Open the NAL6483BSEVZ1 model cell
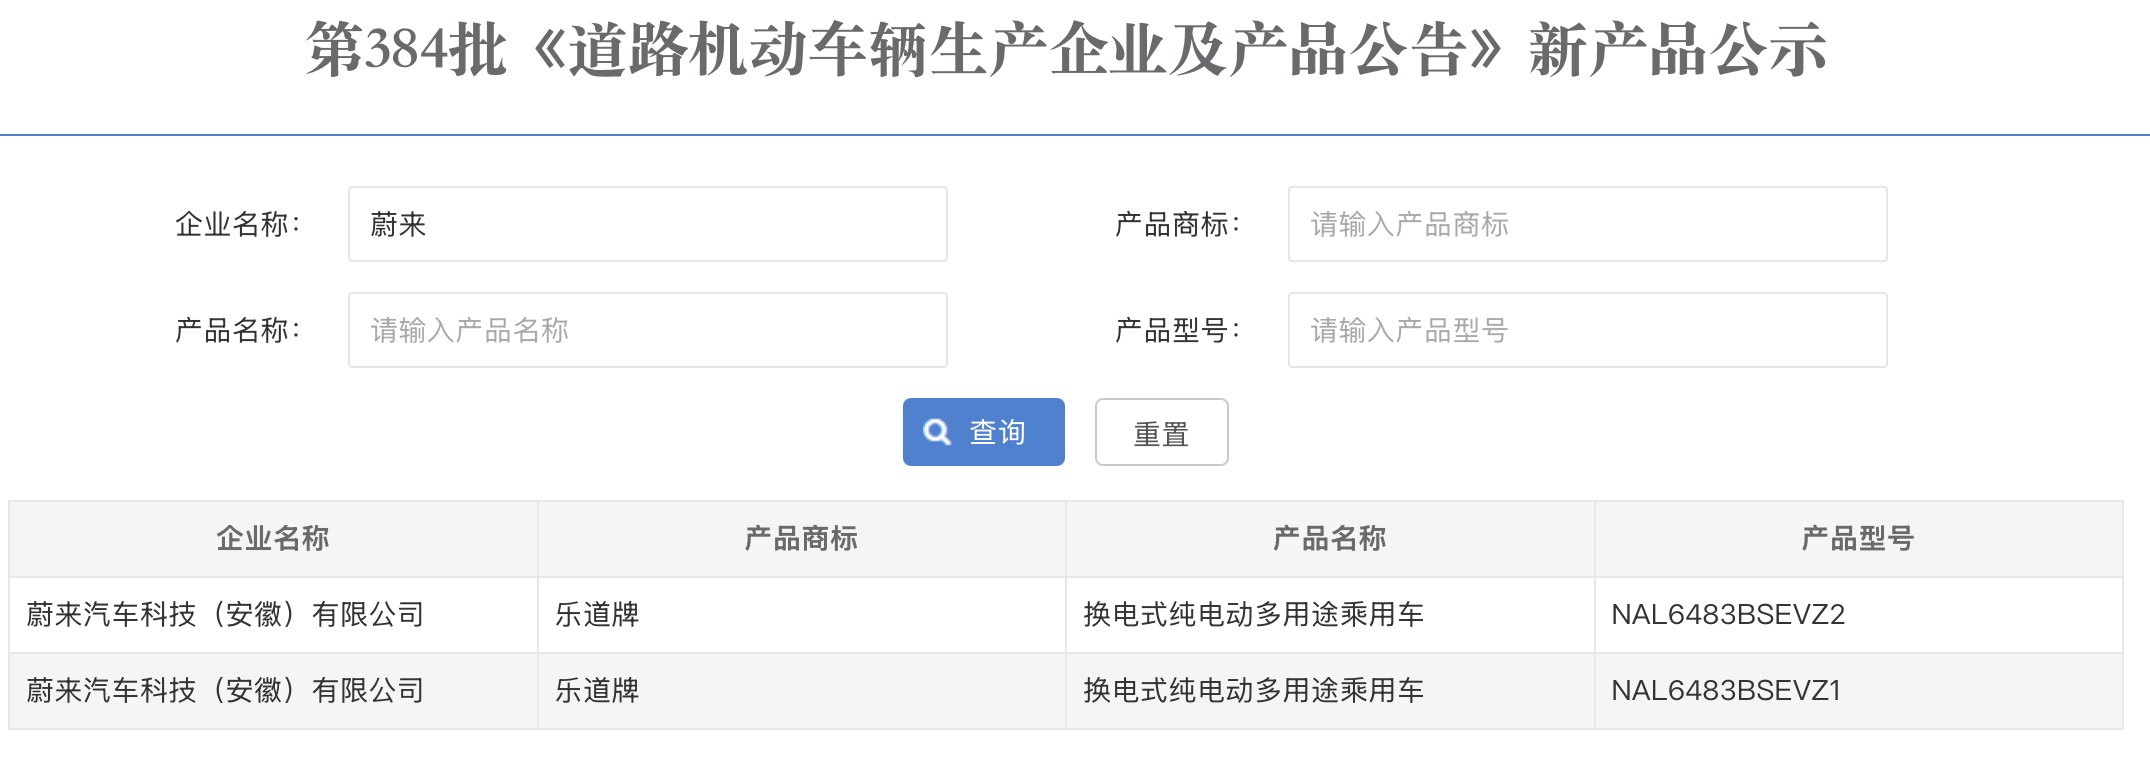The image size is (2150, 784). (1725, 691)
